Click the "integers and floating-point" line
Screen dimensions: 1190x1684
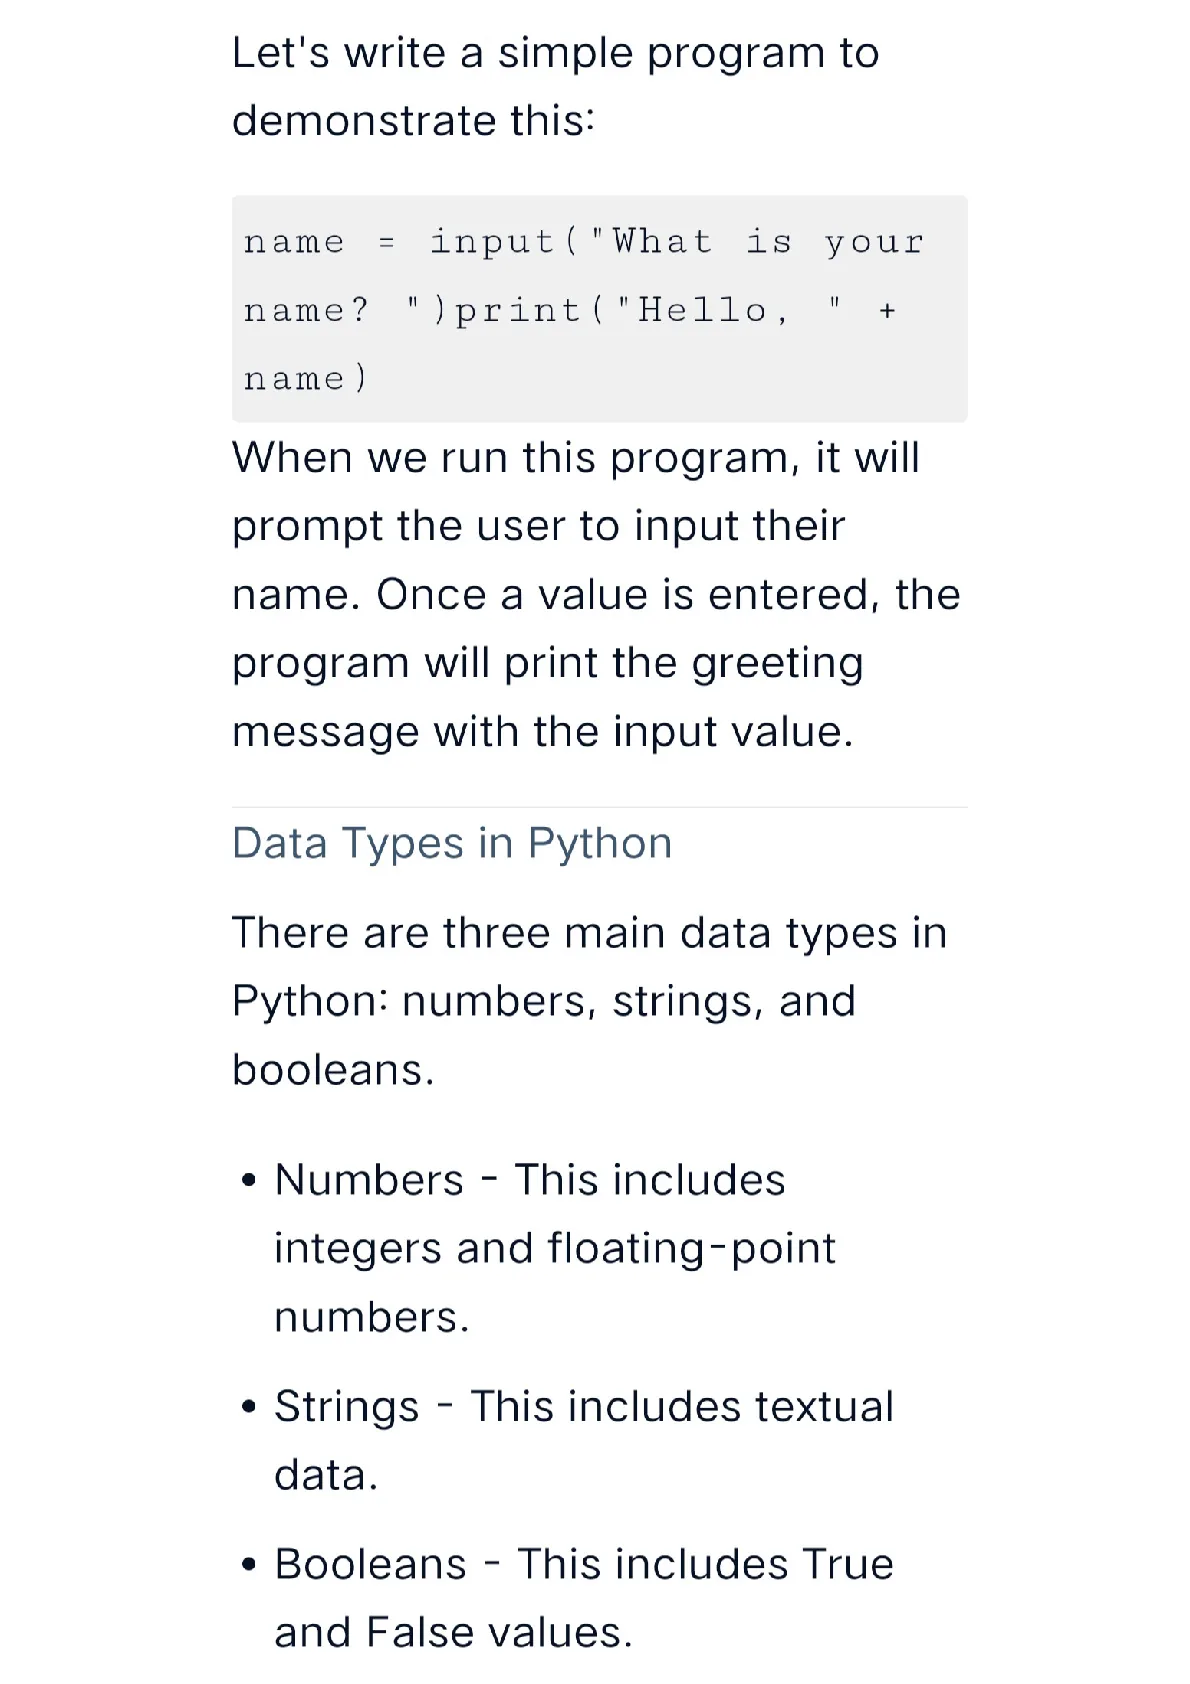pos(555,1248)
